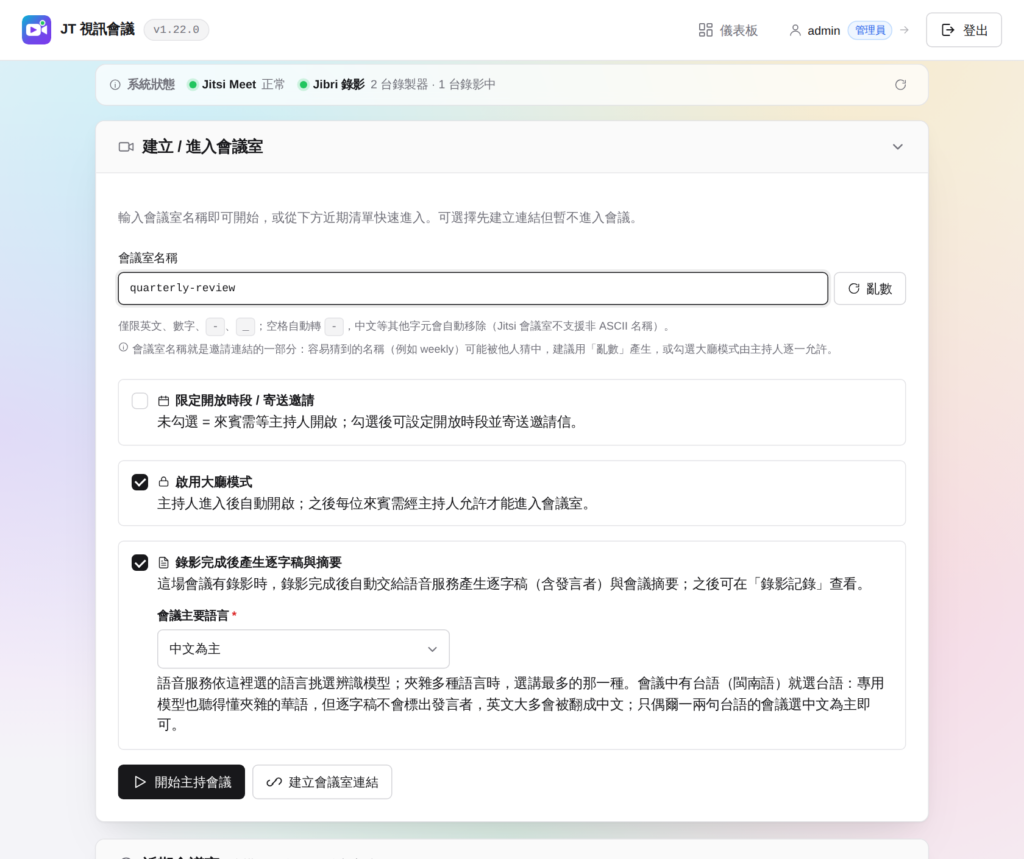Click 開始主持會議 button
The width and height of the screenshot is (1024, 859).
coord(182,782)
